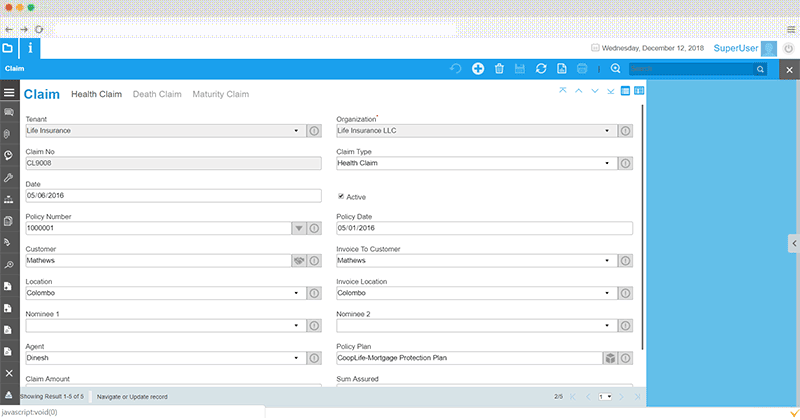800x420 pixels.
Task: Go to the next record in pagination
Action: 622,397
